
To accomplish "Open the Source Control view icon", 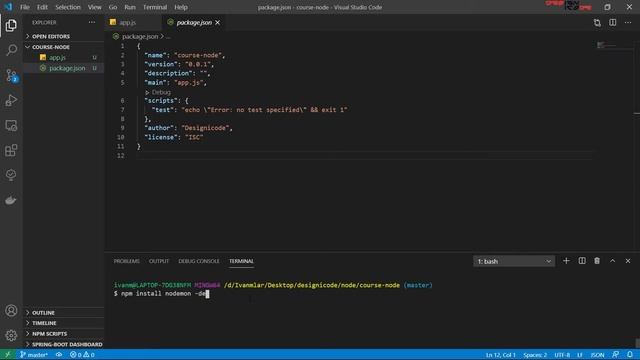I will 11,76.
